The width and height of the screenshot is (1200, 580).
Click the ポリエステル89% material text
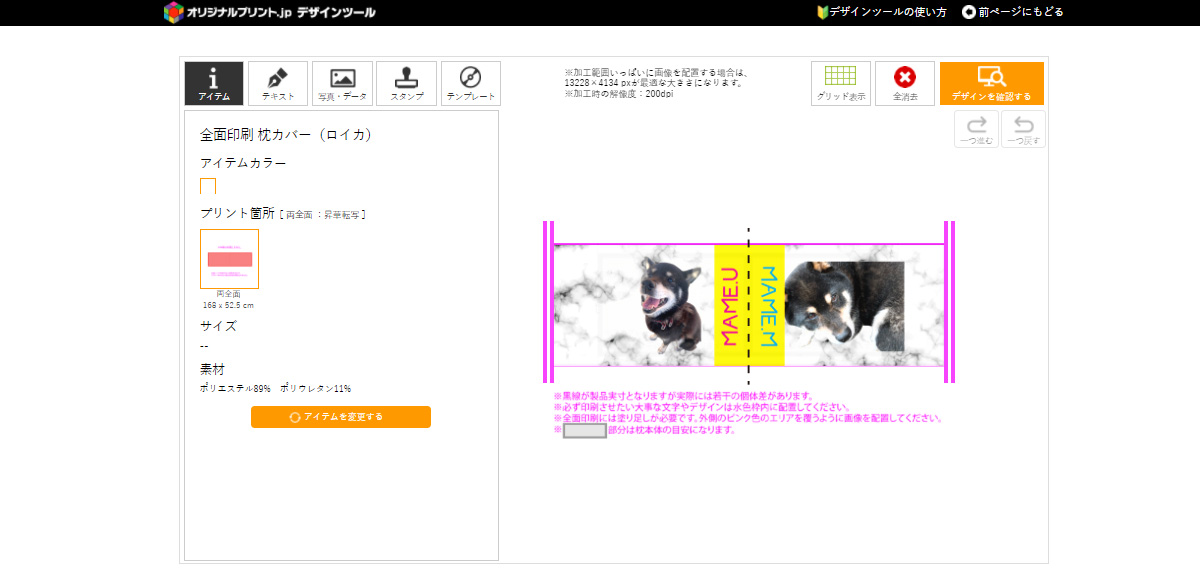click(x=236, y=388)
